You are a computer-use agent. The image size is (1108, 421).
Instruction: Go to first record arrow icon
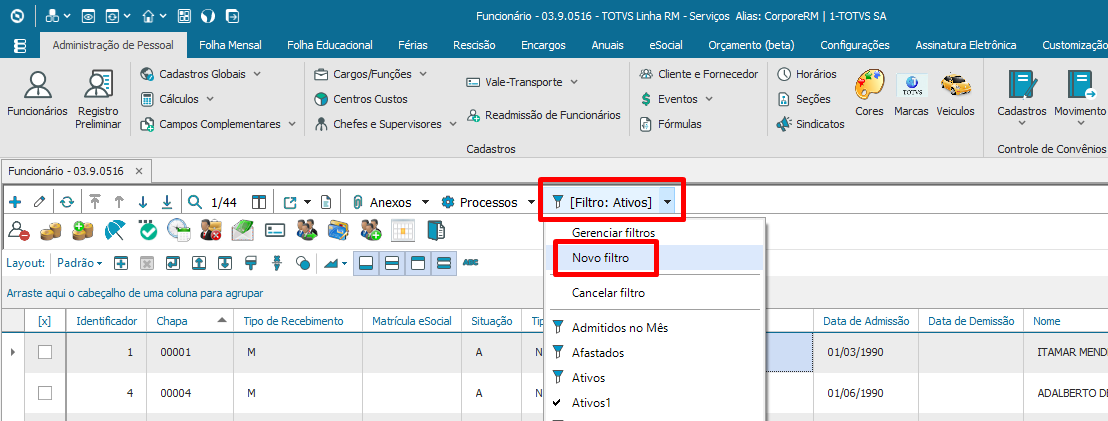pos(95,203)
